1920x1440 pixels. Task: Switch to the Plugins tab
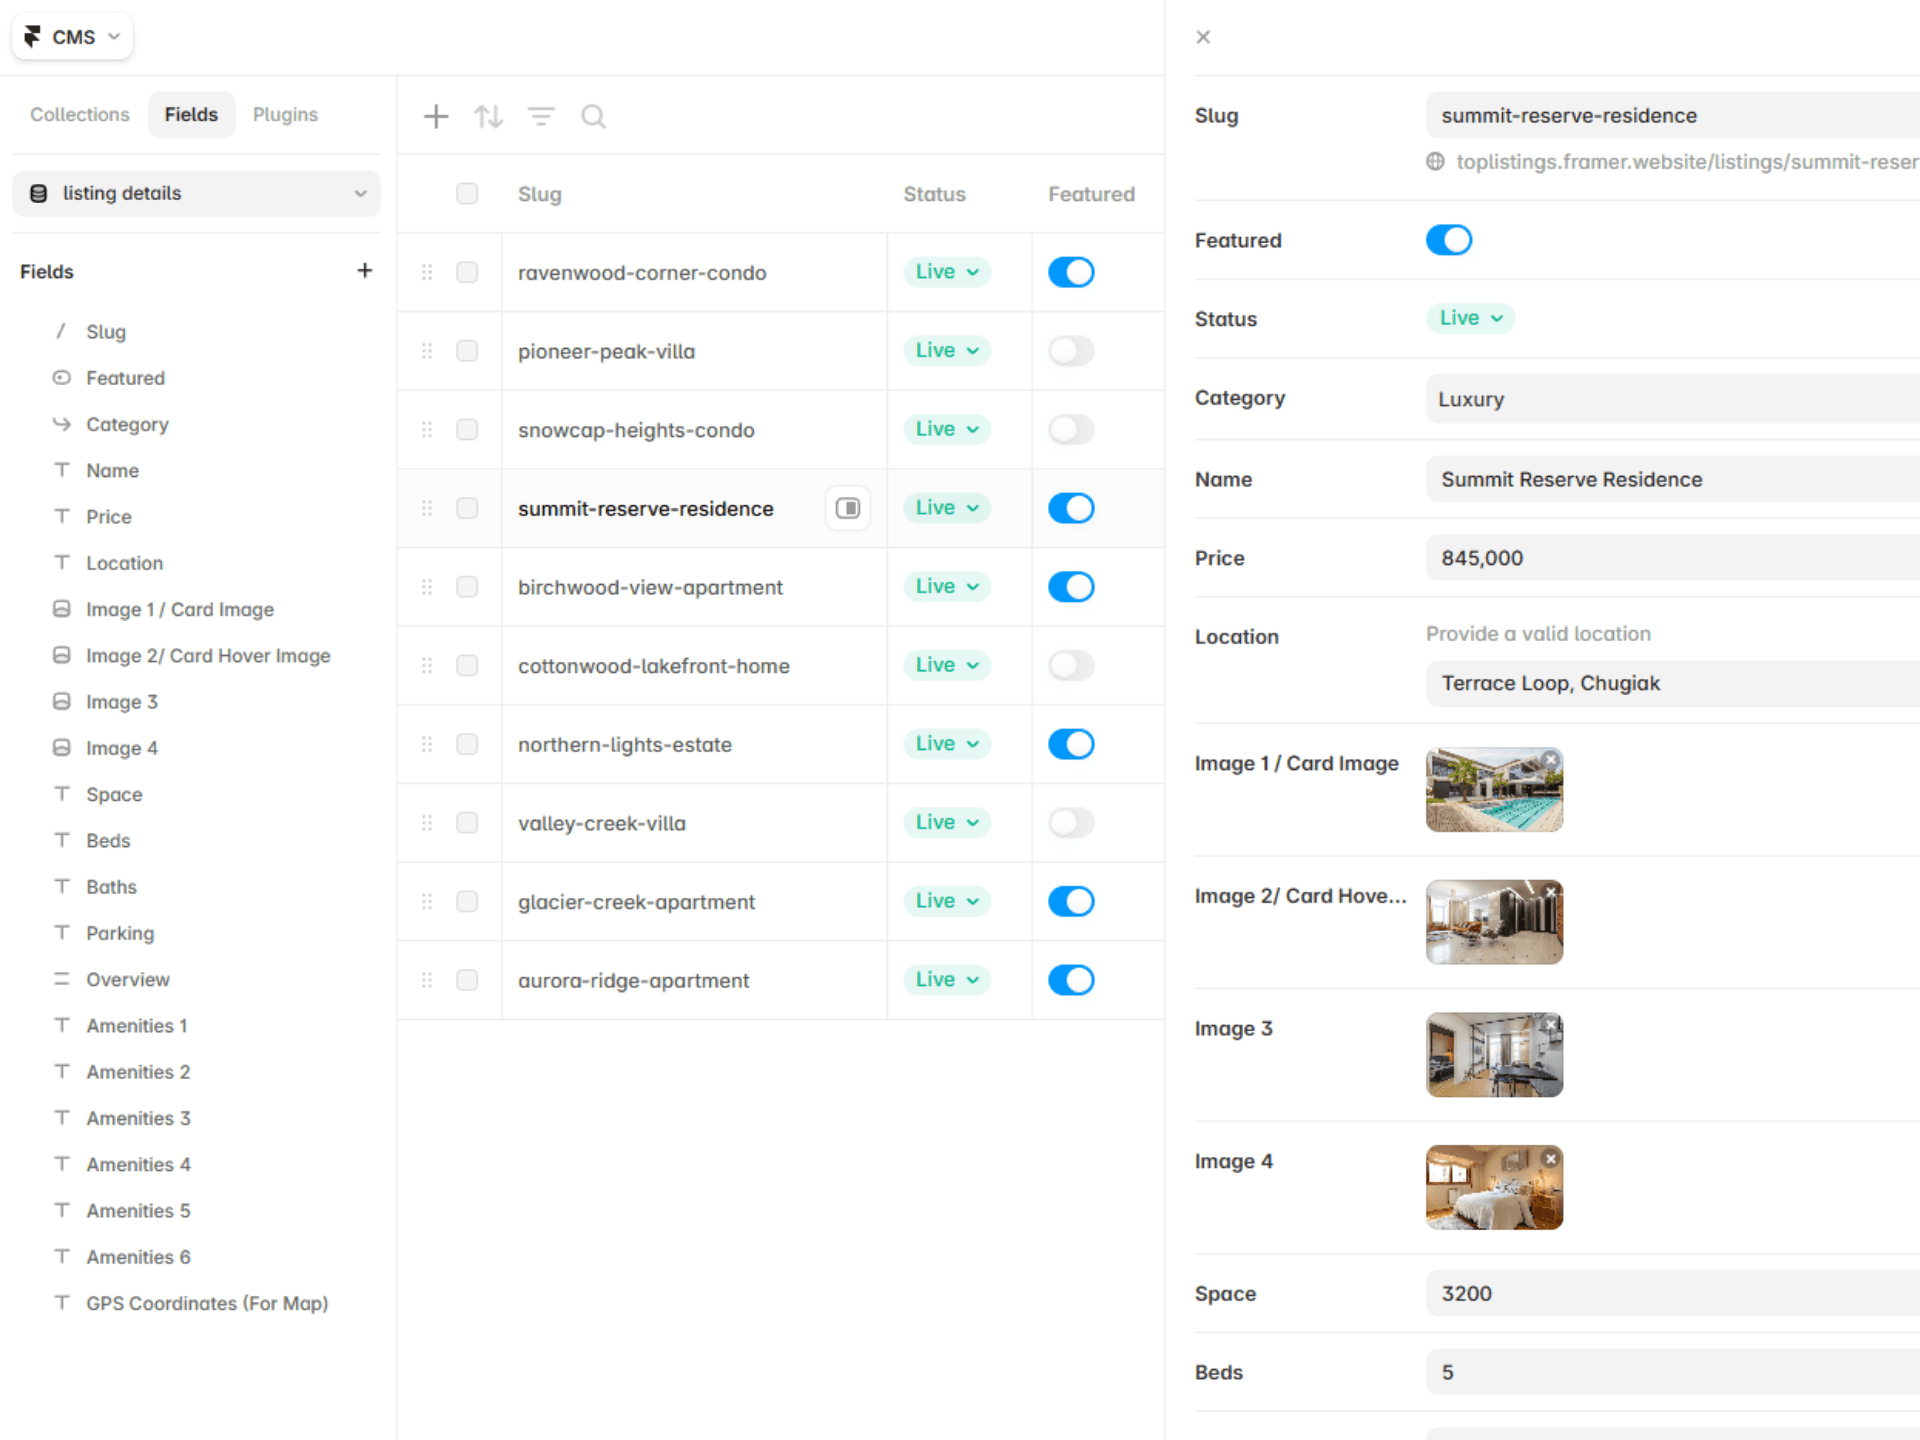point(285,115)
